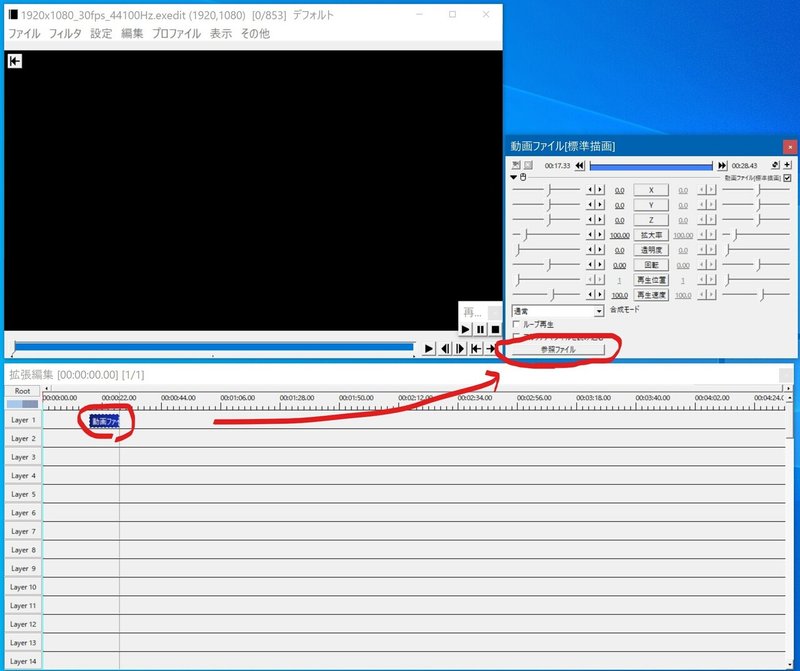Screen dimensions: 800x671
Task: Click the timeline zoom scale bar under Root
Action: [22, 404]
